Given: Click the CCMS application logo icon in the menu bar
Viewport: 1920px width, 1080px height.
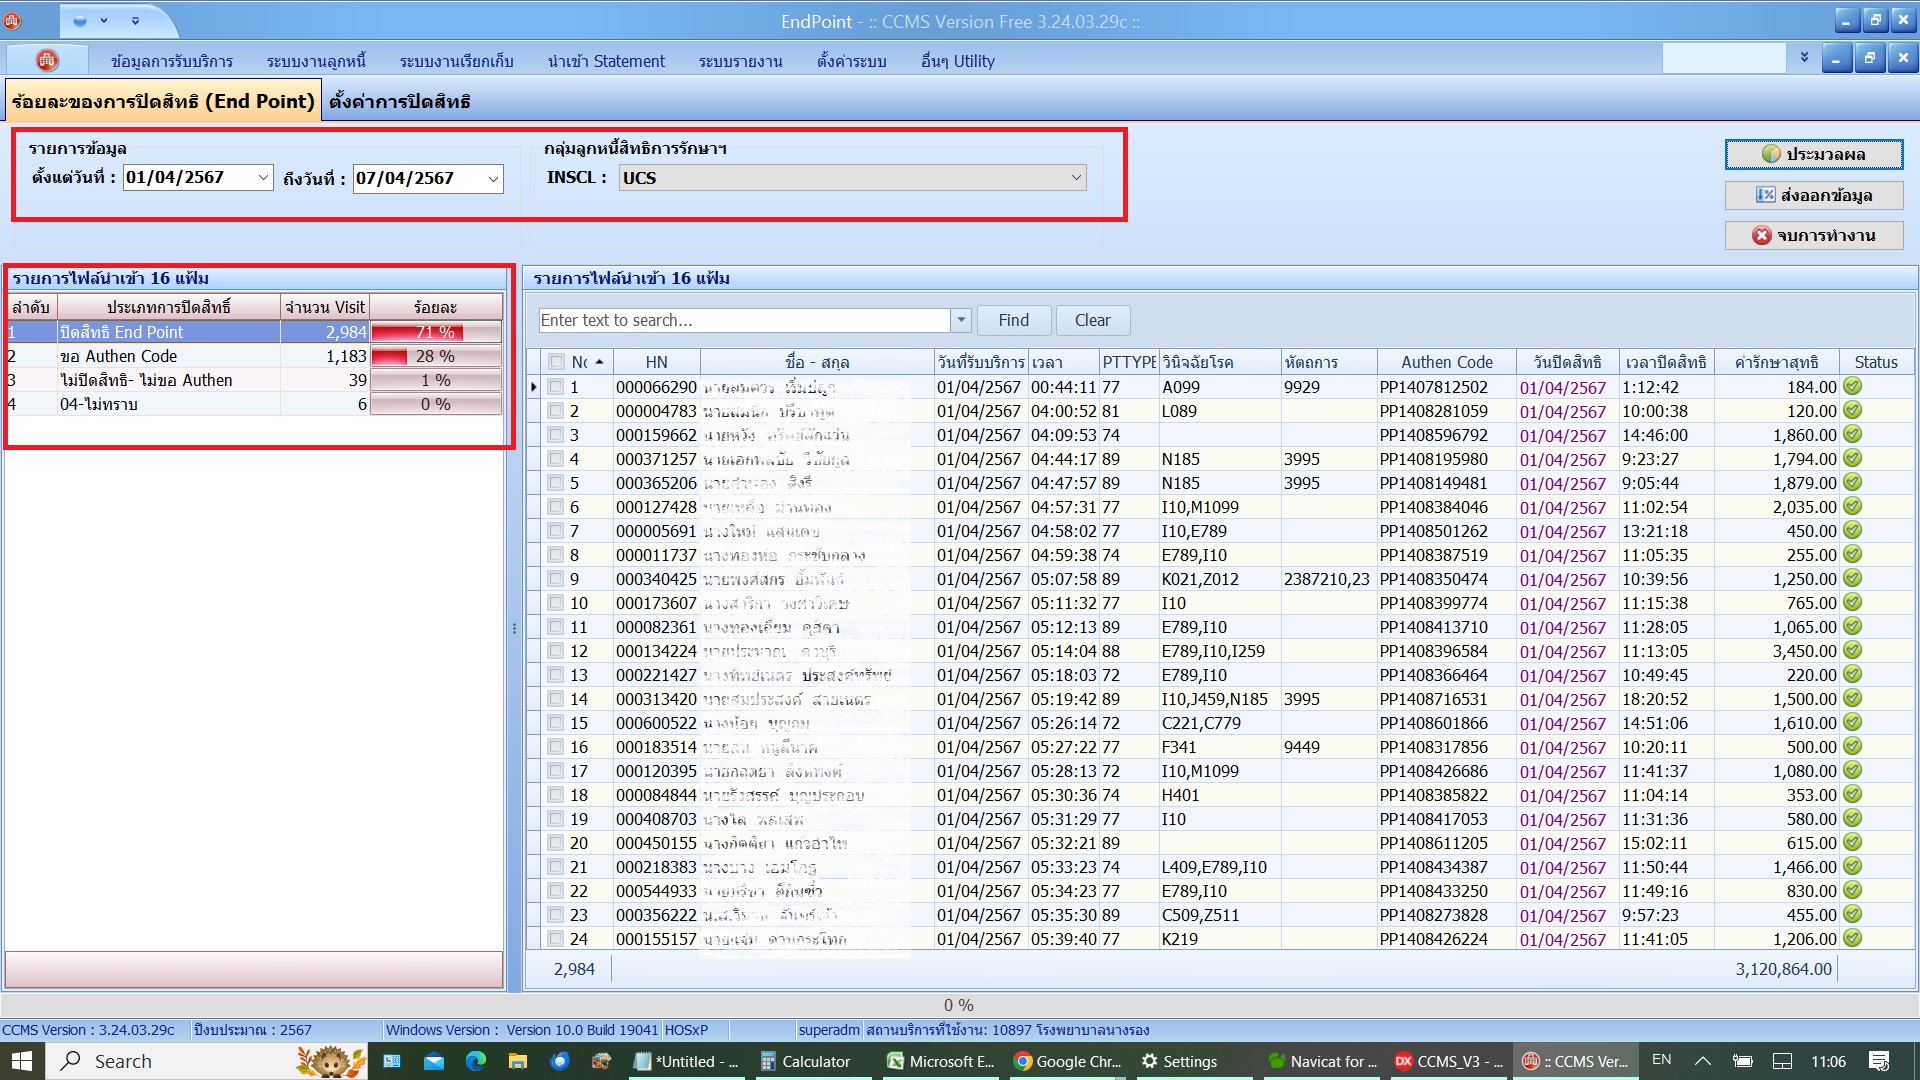Looking at the screenshot, I should pyautogui.click(x=47, y=61).
